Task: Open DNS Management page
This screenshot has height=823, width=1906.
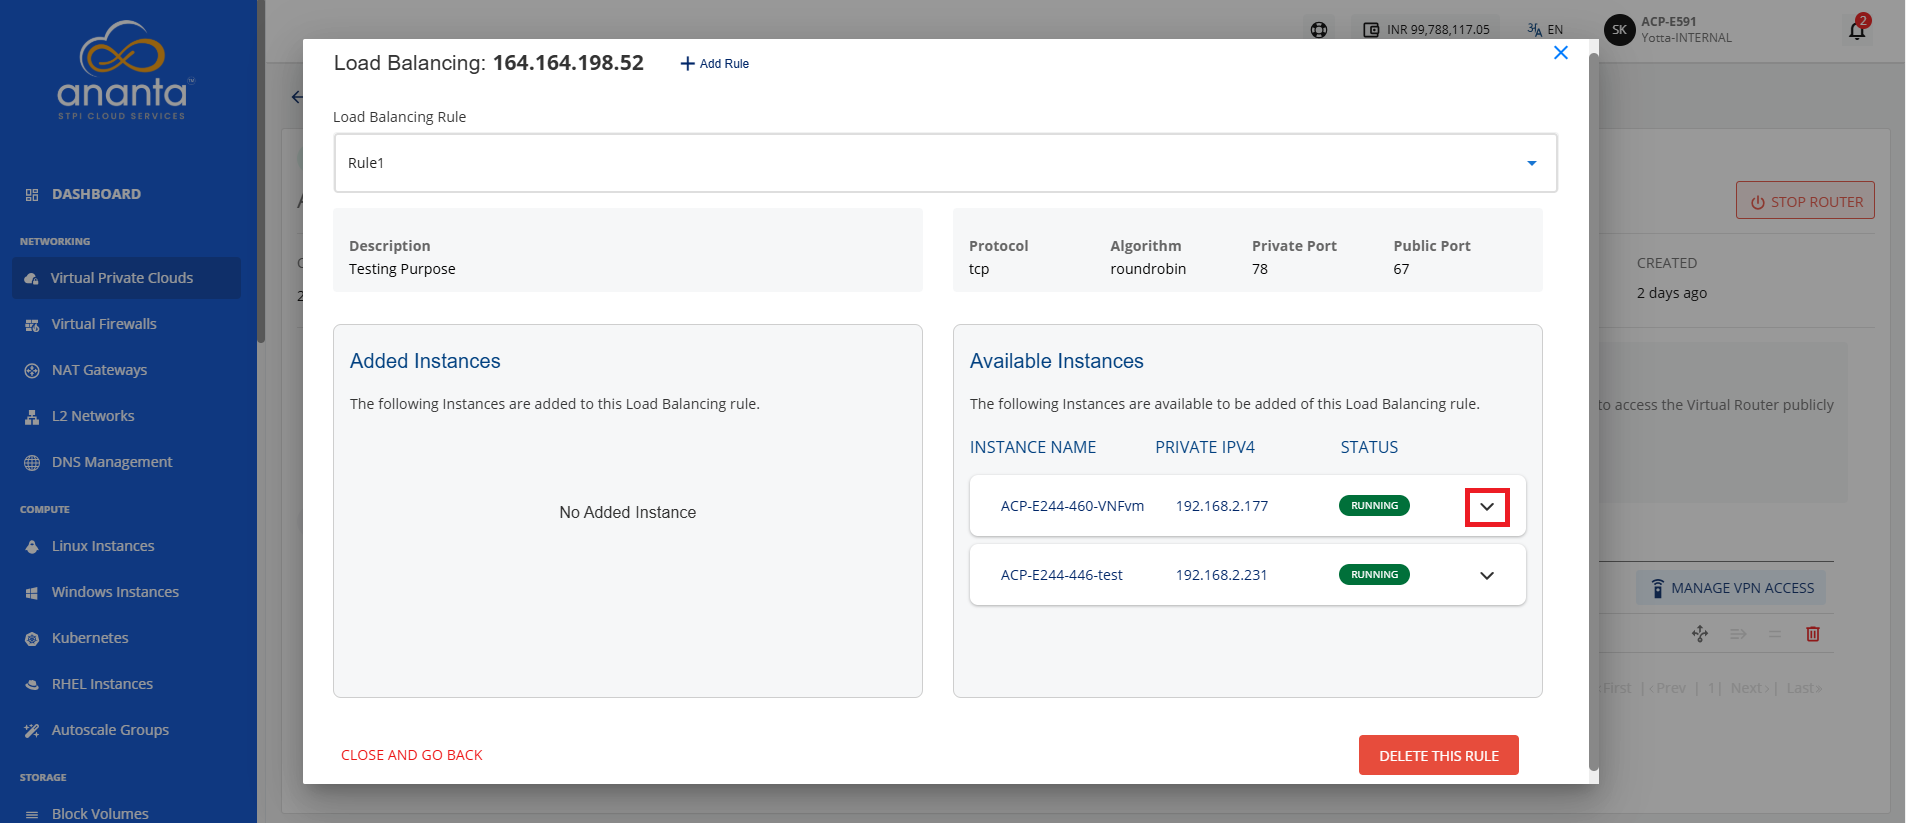Action: pos(112,462)
